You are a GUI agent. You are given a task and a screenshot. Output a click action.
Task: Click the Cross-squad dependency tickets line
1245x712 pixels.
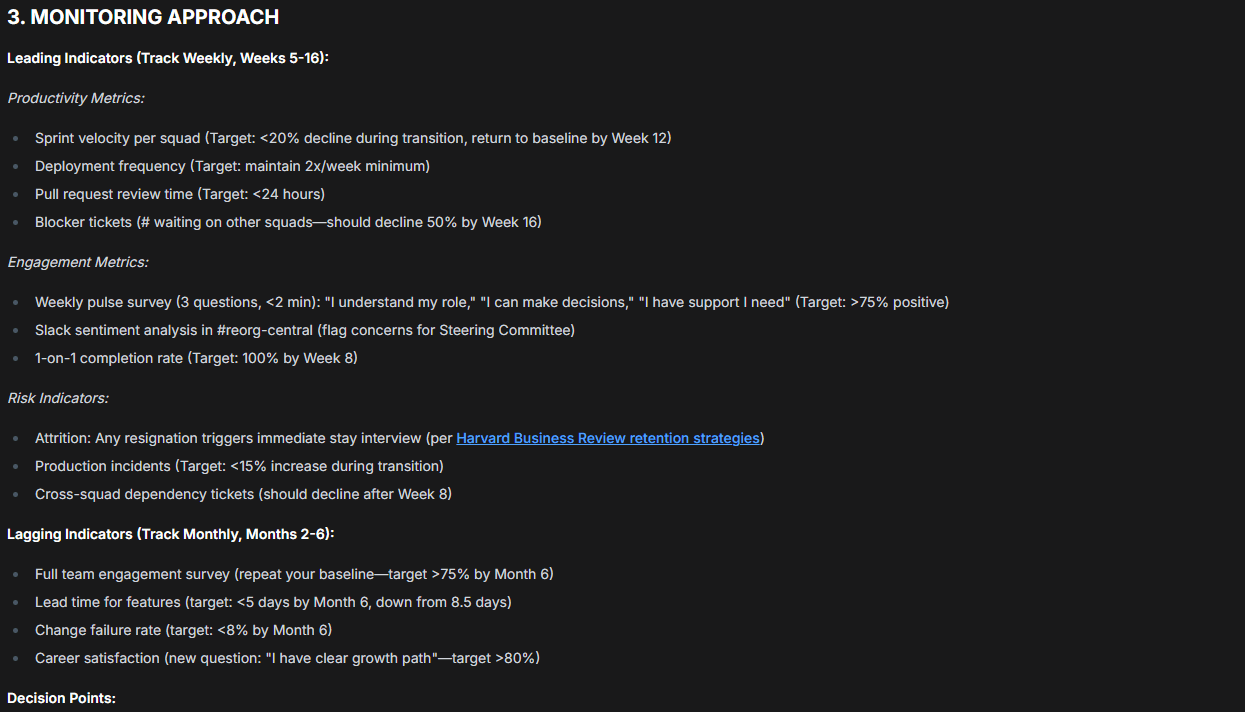pyautogui.click(x=243, y=494)
